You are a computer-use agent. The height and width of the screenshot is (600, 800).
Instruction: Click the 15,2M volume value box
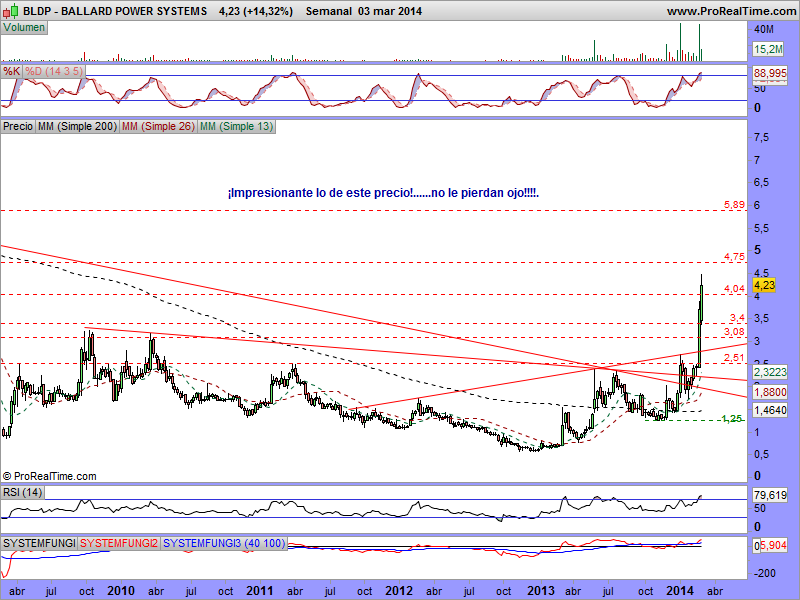click(768, 49)
